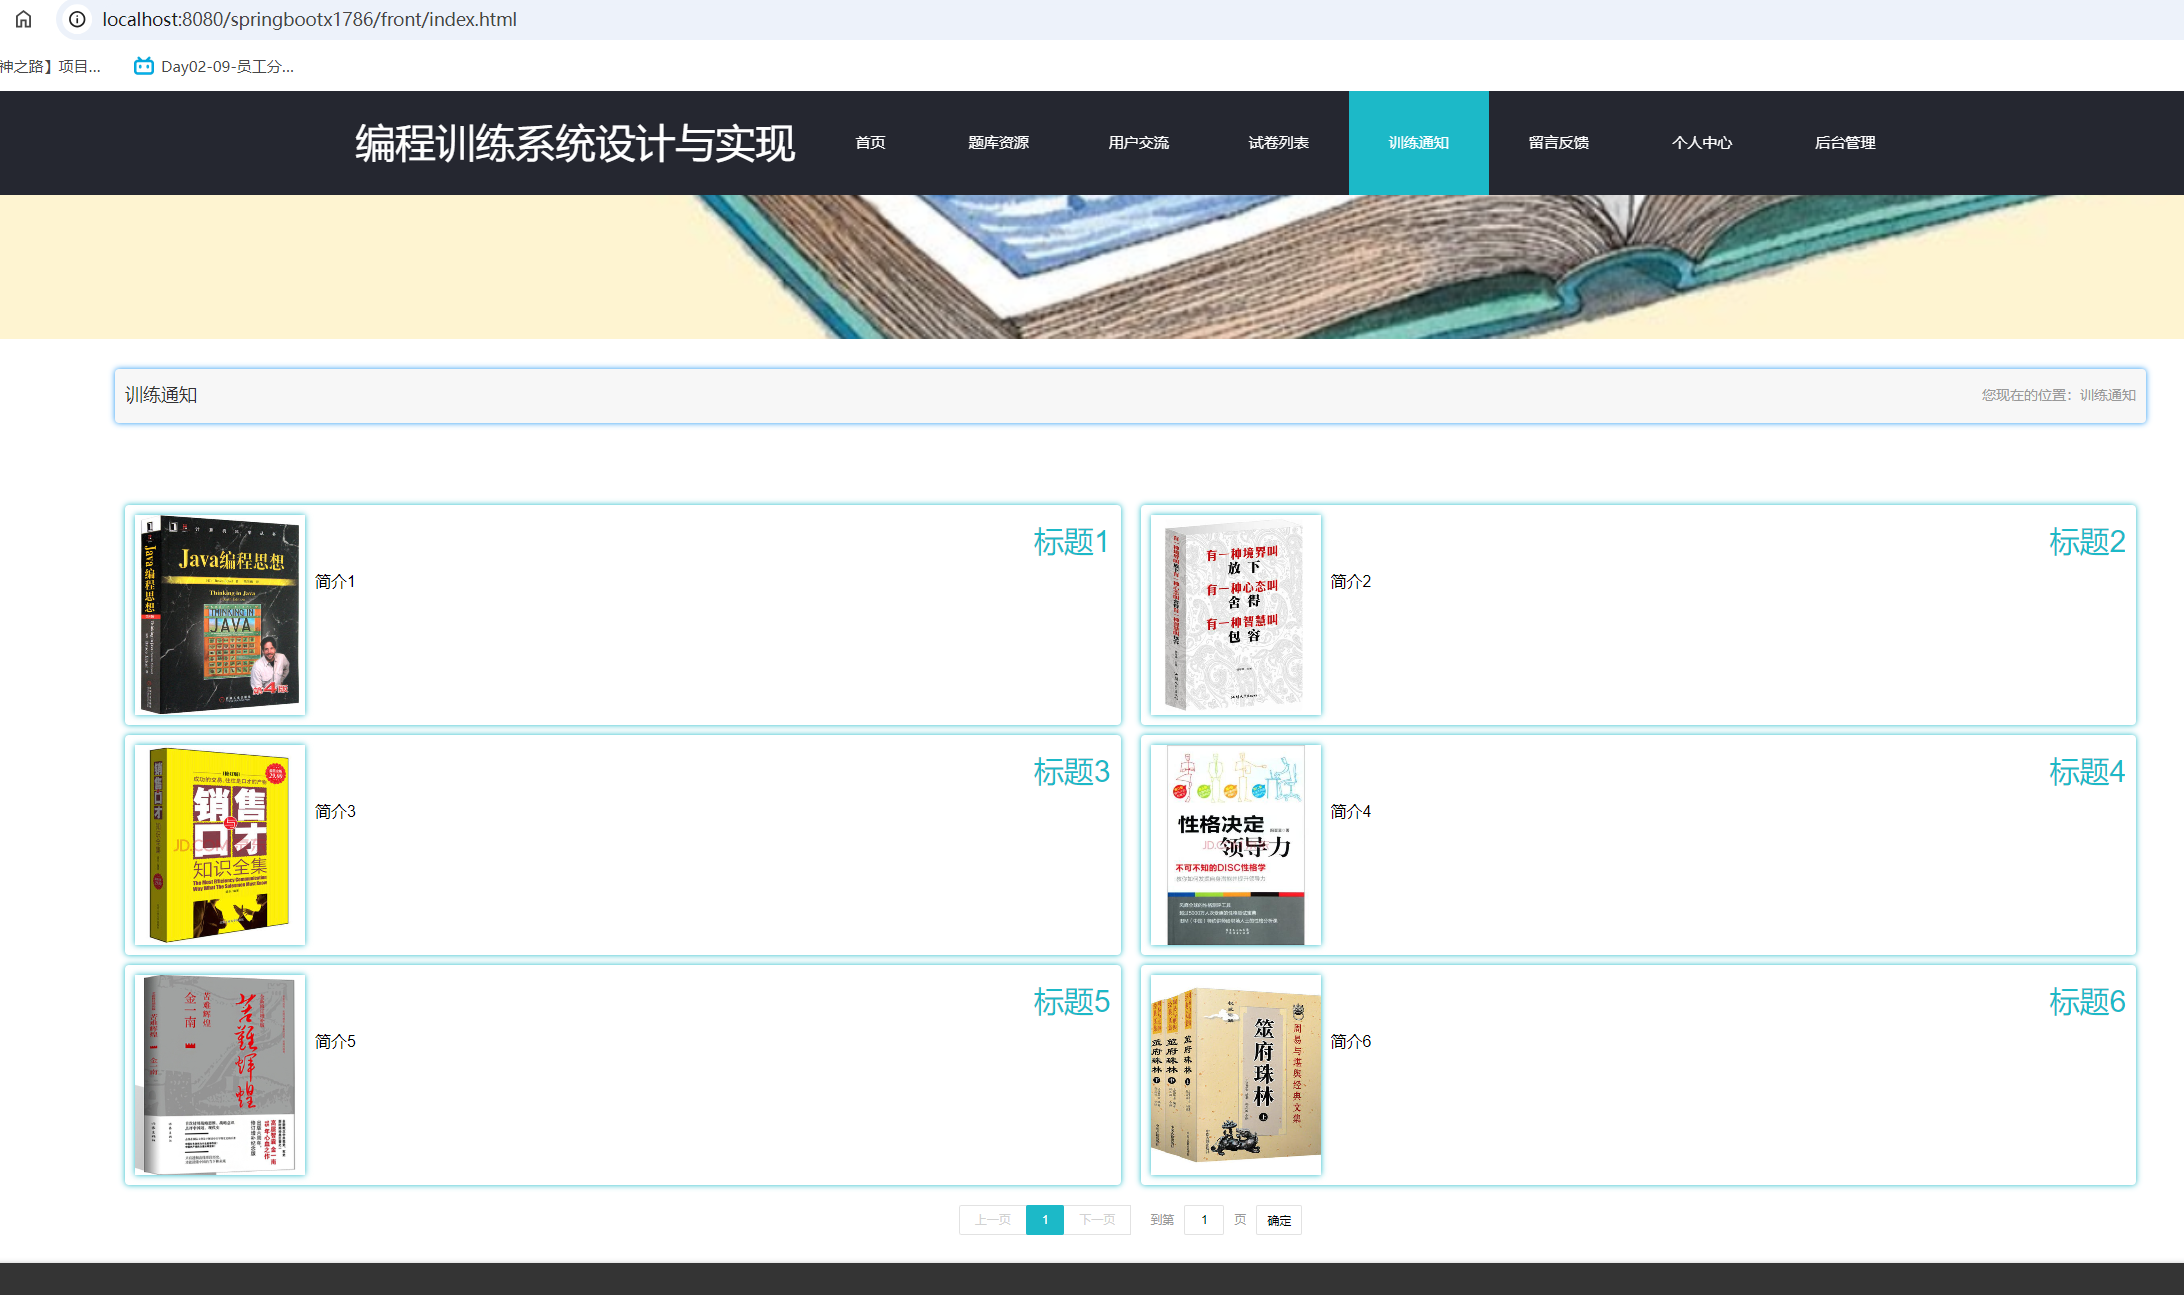This screenshot has height=1295, width=2184.
Task: Go to 用户交流 page
Action: coord(1138,142)
